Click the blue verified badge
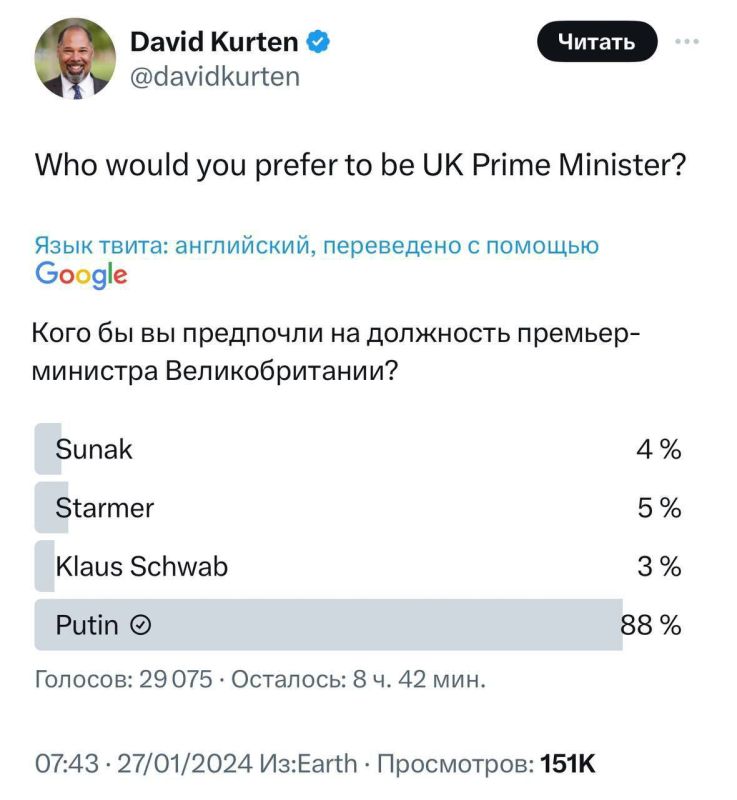Viewport: 737px width, 800px height. click(319, 42)
